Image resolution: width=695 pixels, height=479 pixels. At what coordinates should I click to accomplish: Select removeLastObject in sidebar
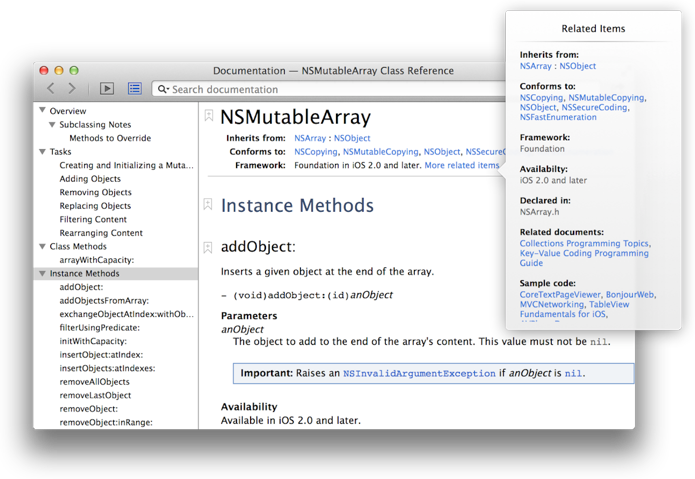click(95, 395)
